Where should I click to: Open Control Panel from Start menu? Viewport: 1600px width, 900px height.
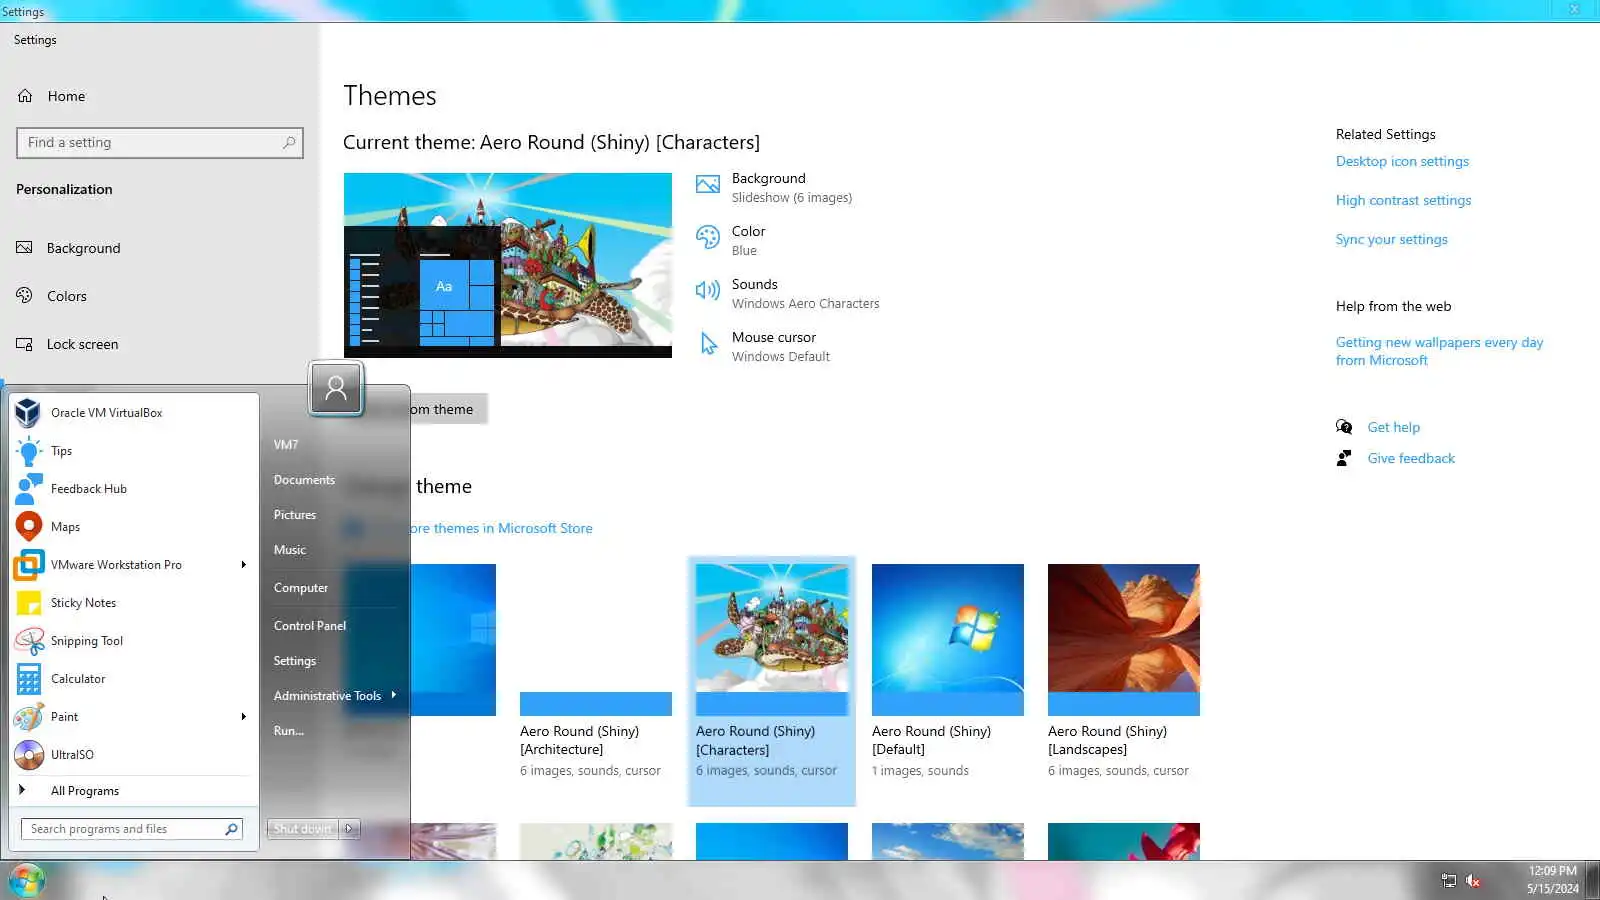310,626
